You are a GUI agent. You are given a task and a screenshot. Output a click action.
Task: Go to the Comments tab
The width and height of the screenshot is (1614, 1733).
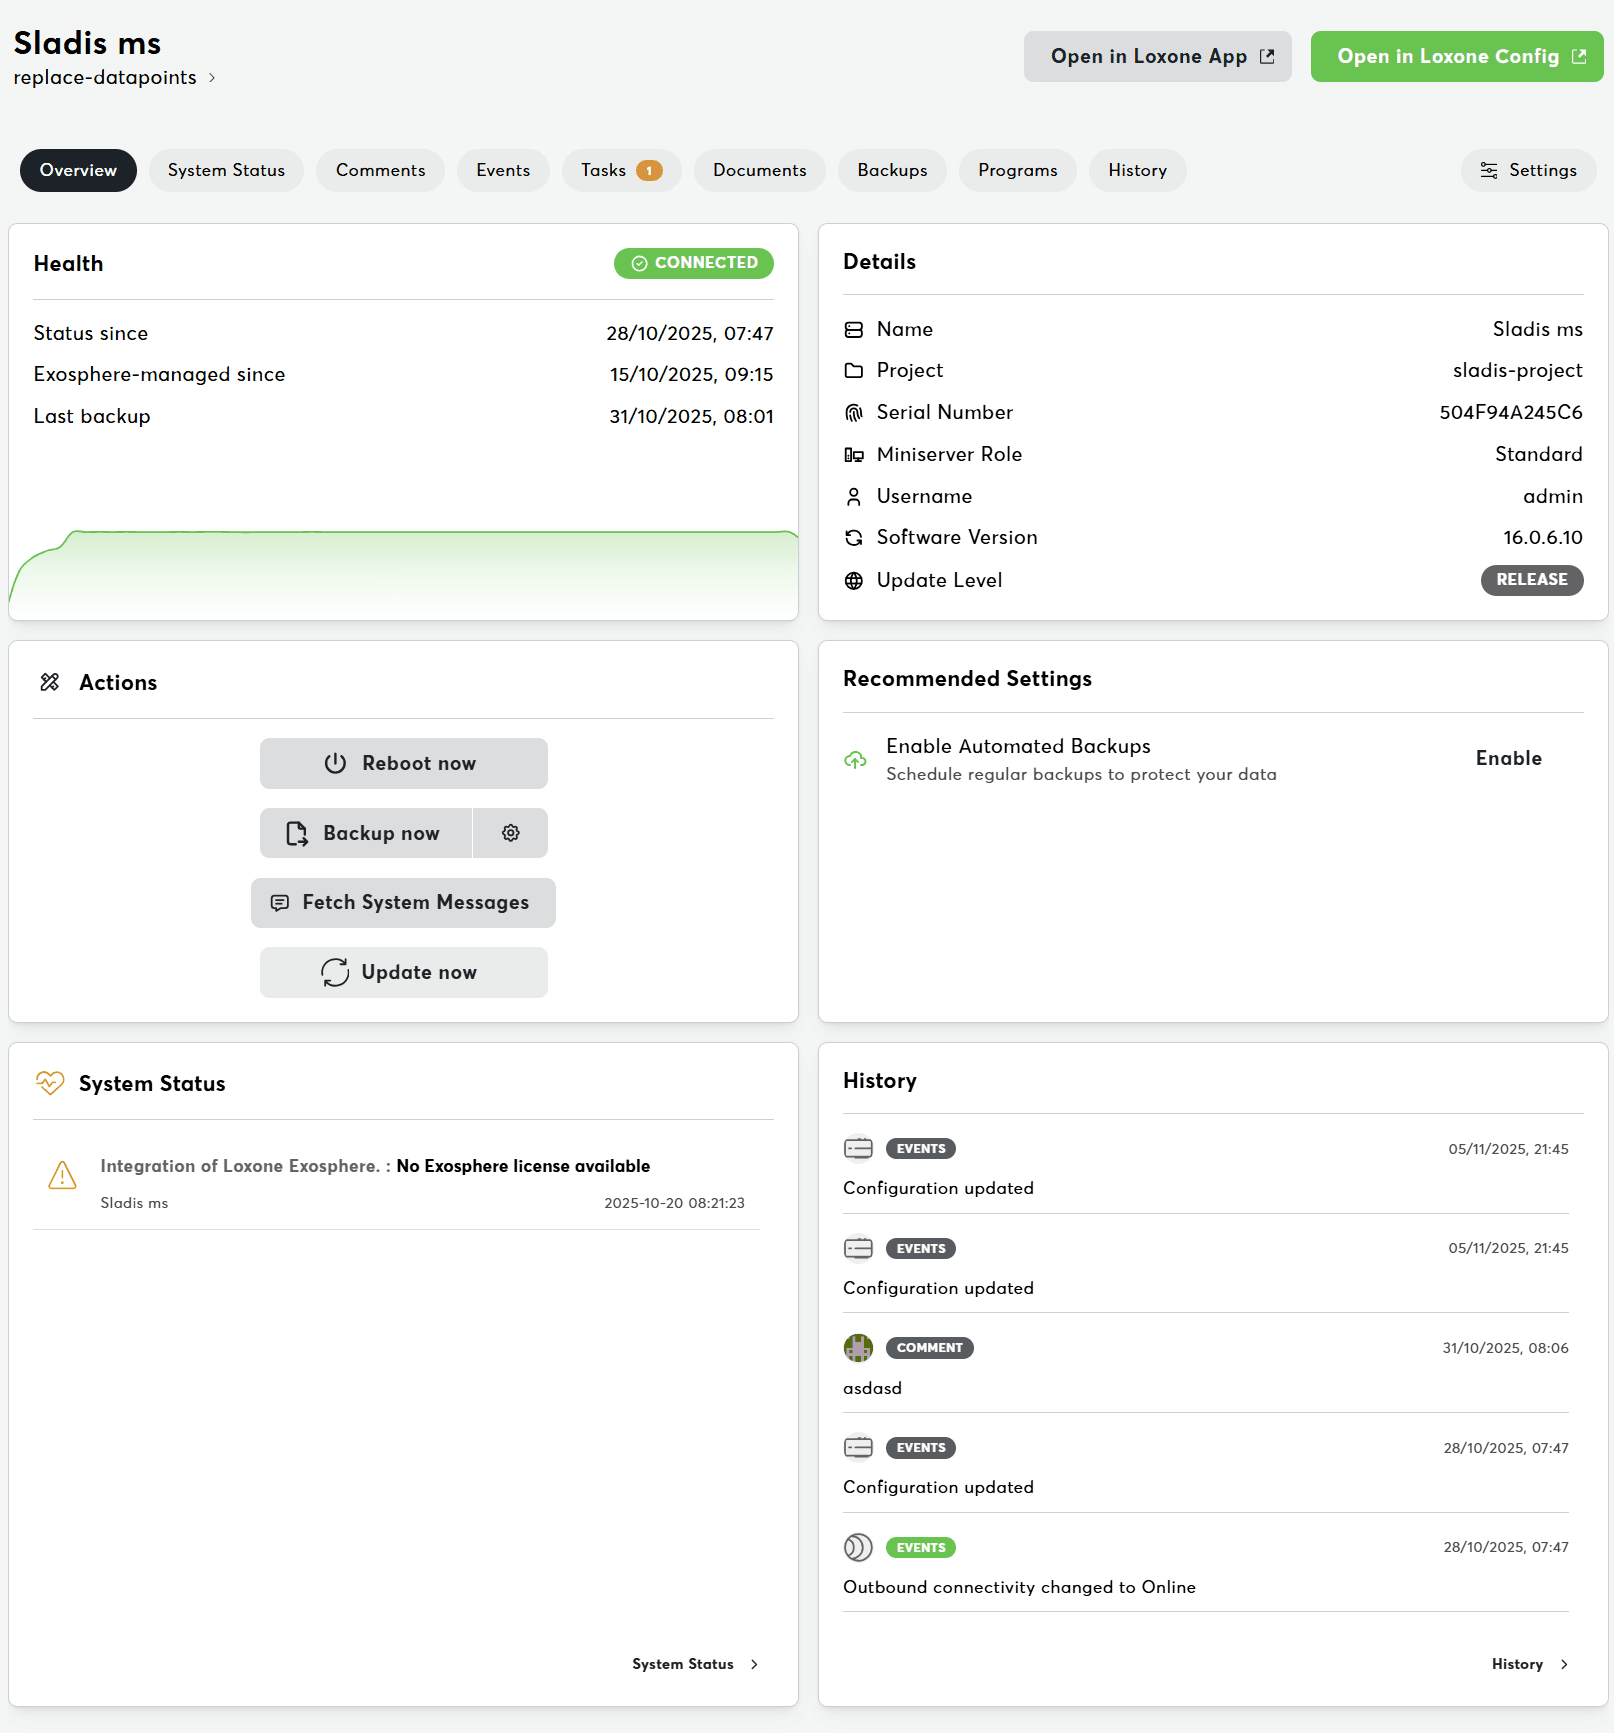pos(380,171)
